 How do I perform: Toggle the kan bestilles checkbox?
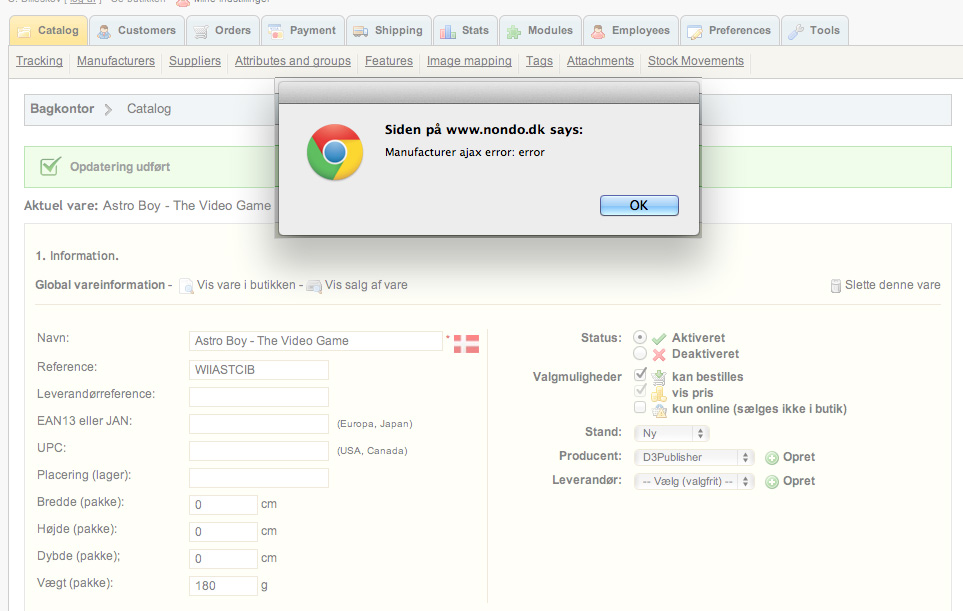tap(640, 374)
